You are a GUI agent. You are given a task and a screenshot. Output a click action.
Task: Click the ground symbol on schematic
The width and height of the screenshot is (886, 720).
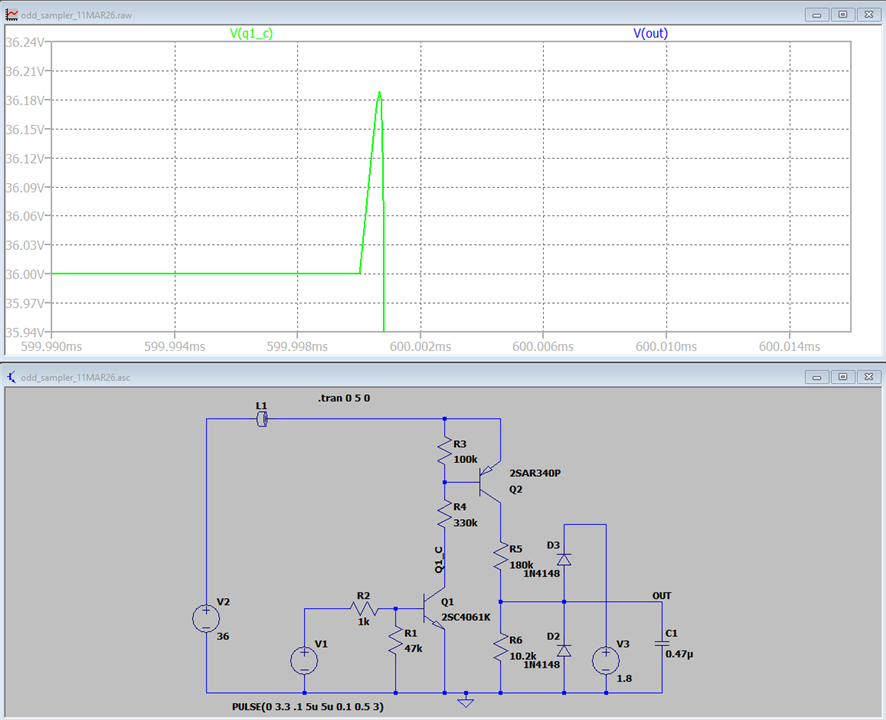click(x=465, y=697)
